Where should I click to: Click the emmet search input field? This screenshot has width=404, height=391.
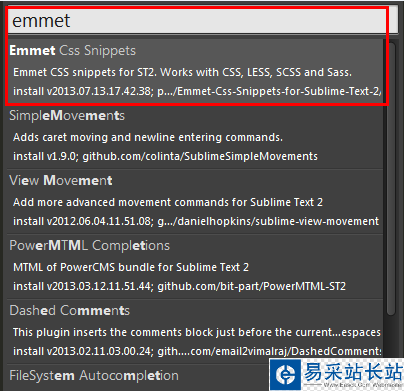coord(203,21)
